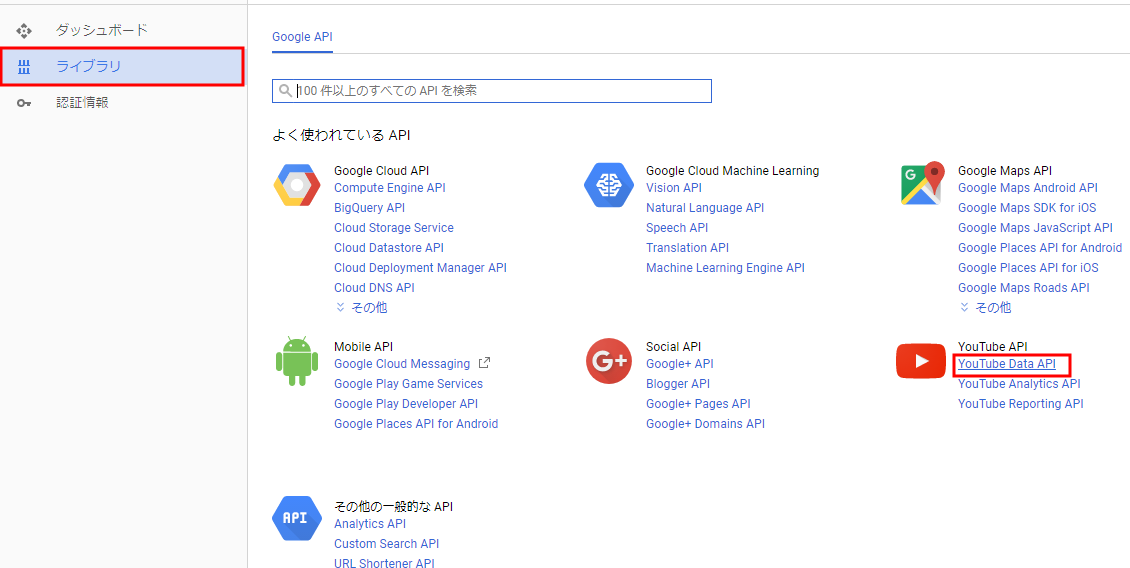Open Google Maps SDK for iOS link
Image resolution: width=1130 pixels, height=568 pixels.
pos(1028,208)
